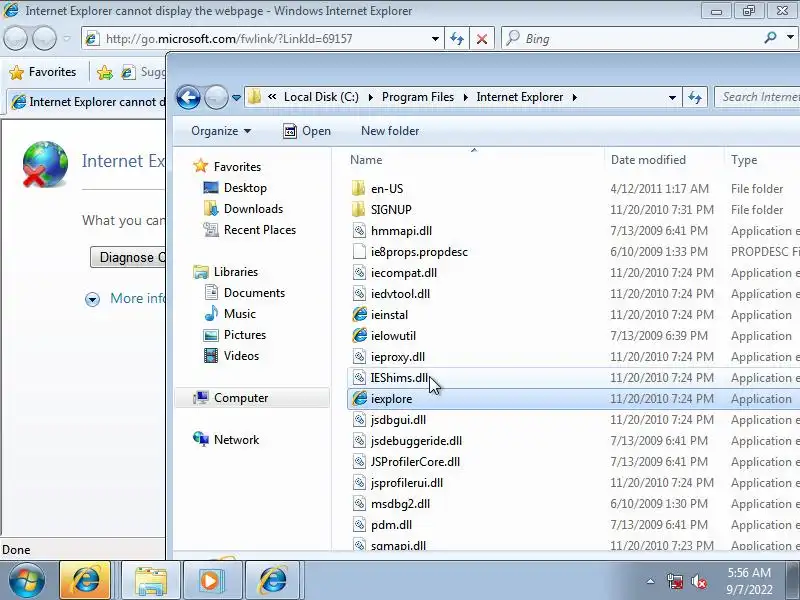Select ieproxy.dll file icon
This screenshot has height=600, width=800.
tap(359, 357)
